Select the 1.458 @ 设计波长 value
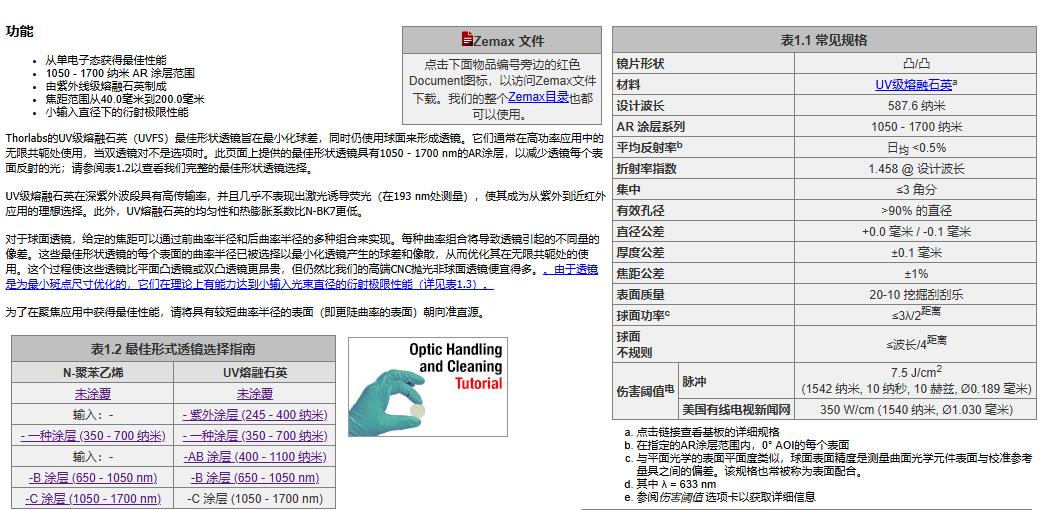The height and width of the screenshot is (510, 1047). [916, 169]
